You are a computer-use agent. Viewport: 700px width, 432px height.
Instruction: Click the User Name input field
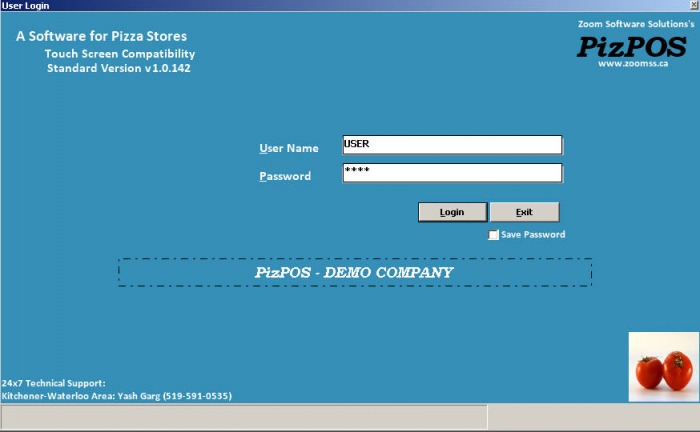452,145
